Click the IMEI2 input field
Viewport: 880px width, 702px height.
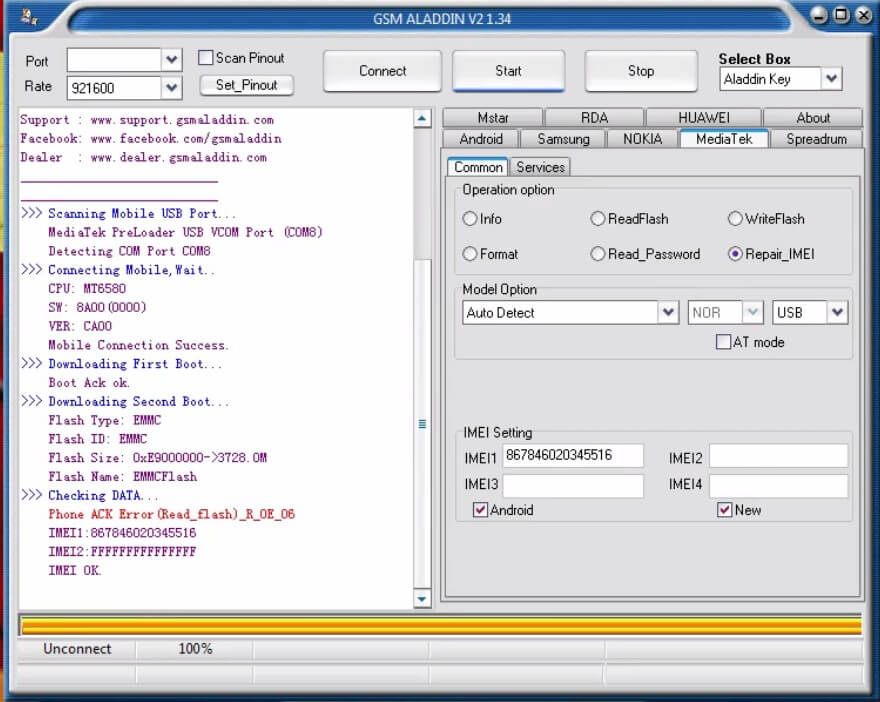[777, 455]
